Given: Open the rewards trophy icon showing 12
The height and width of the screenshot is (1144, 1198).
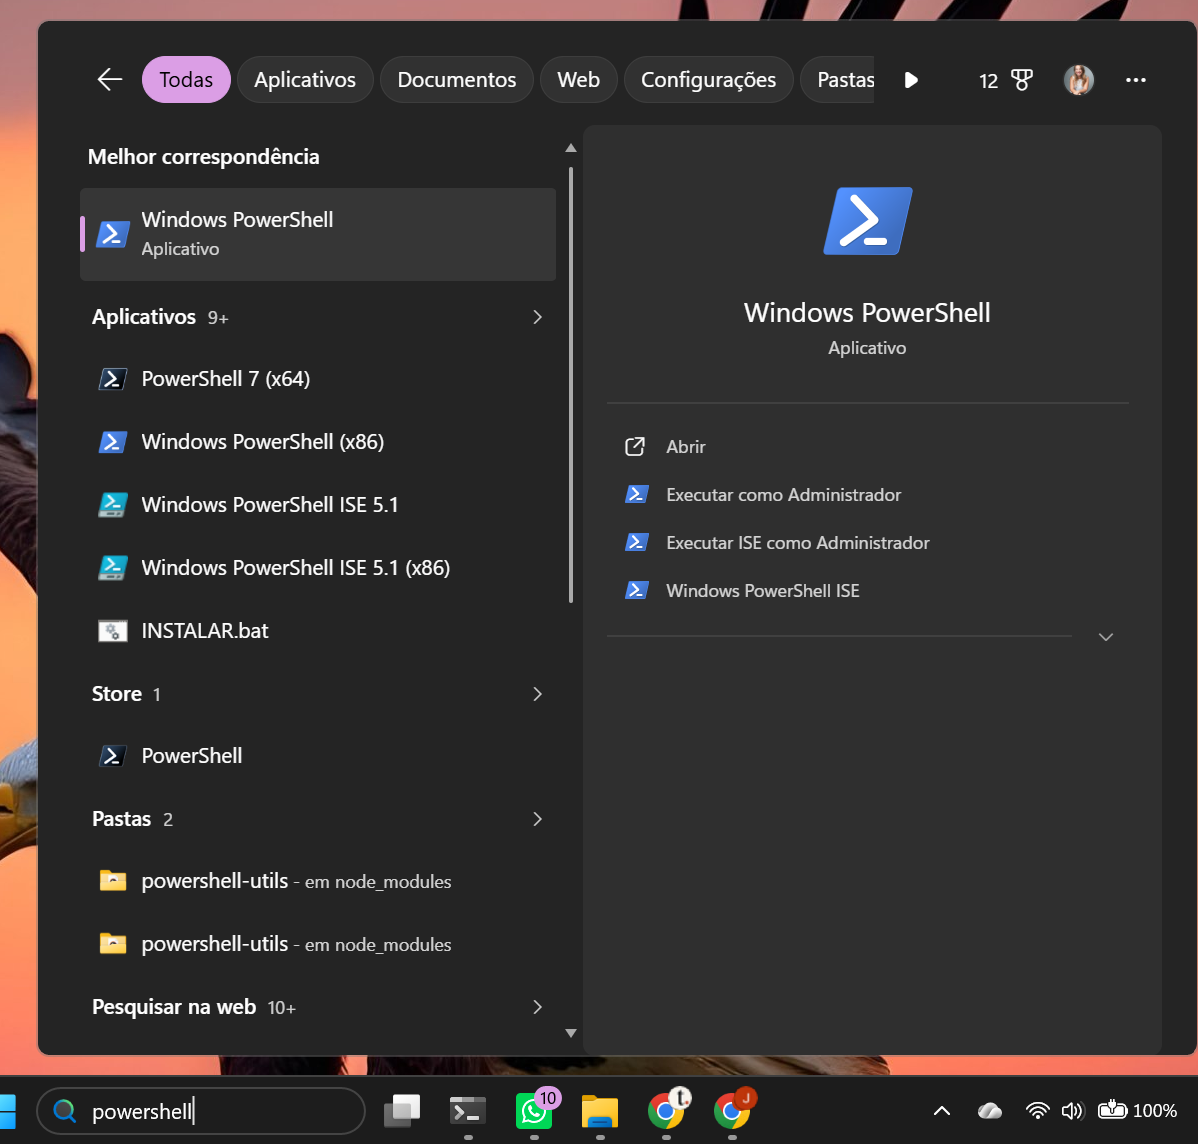Looking at the screenshot, I should 1005,80.
